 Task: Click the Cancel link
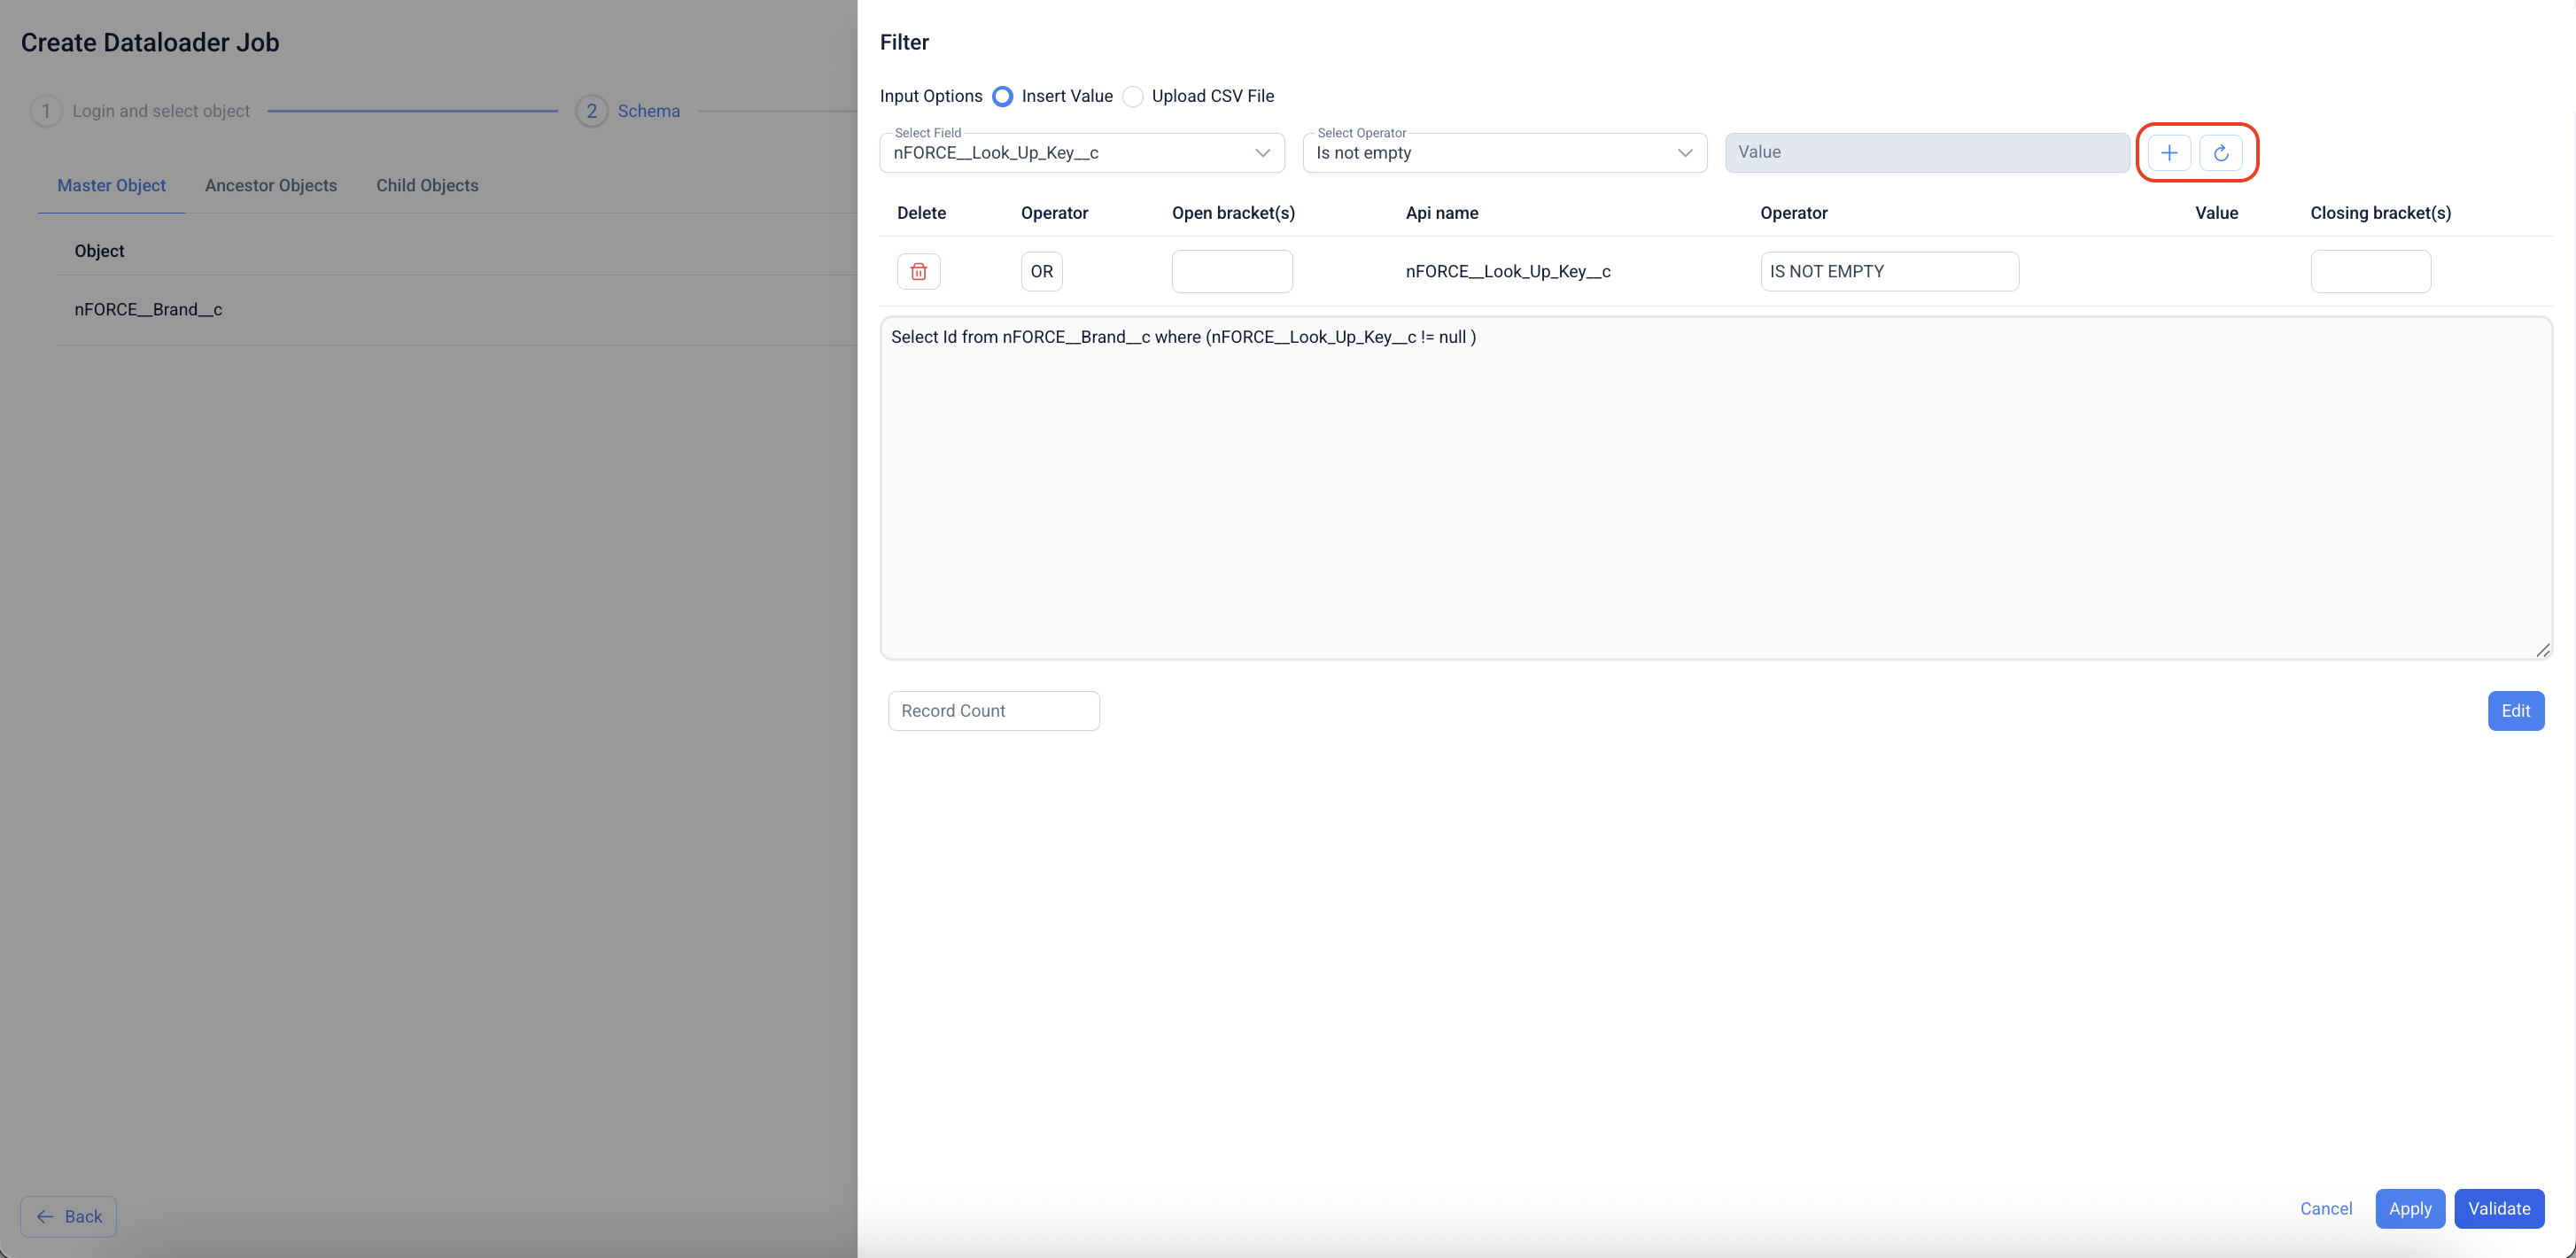click(2325, 1208)
